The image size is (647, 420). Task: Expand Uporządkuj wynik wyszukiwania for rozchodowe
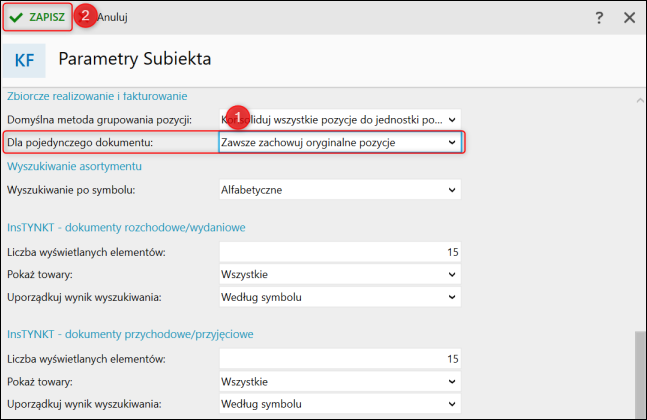click(x=339, y=297)
